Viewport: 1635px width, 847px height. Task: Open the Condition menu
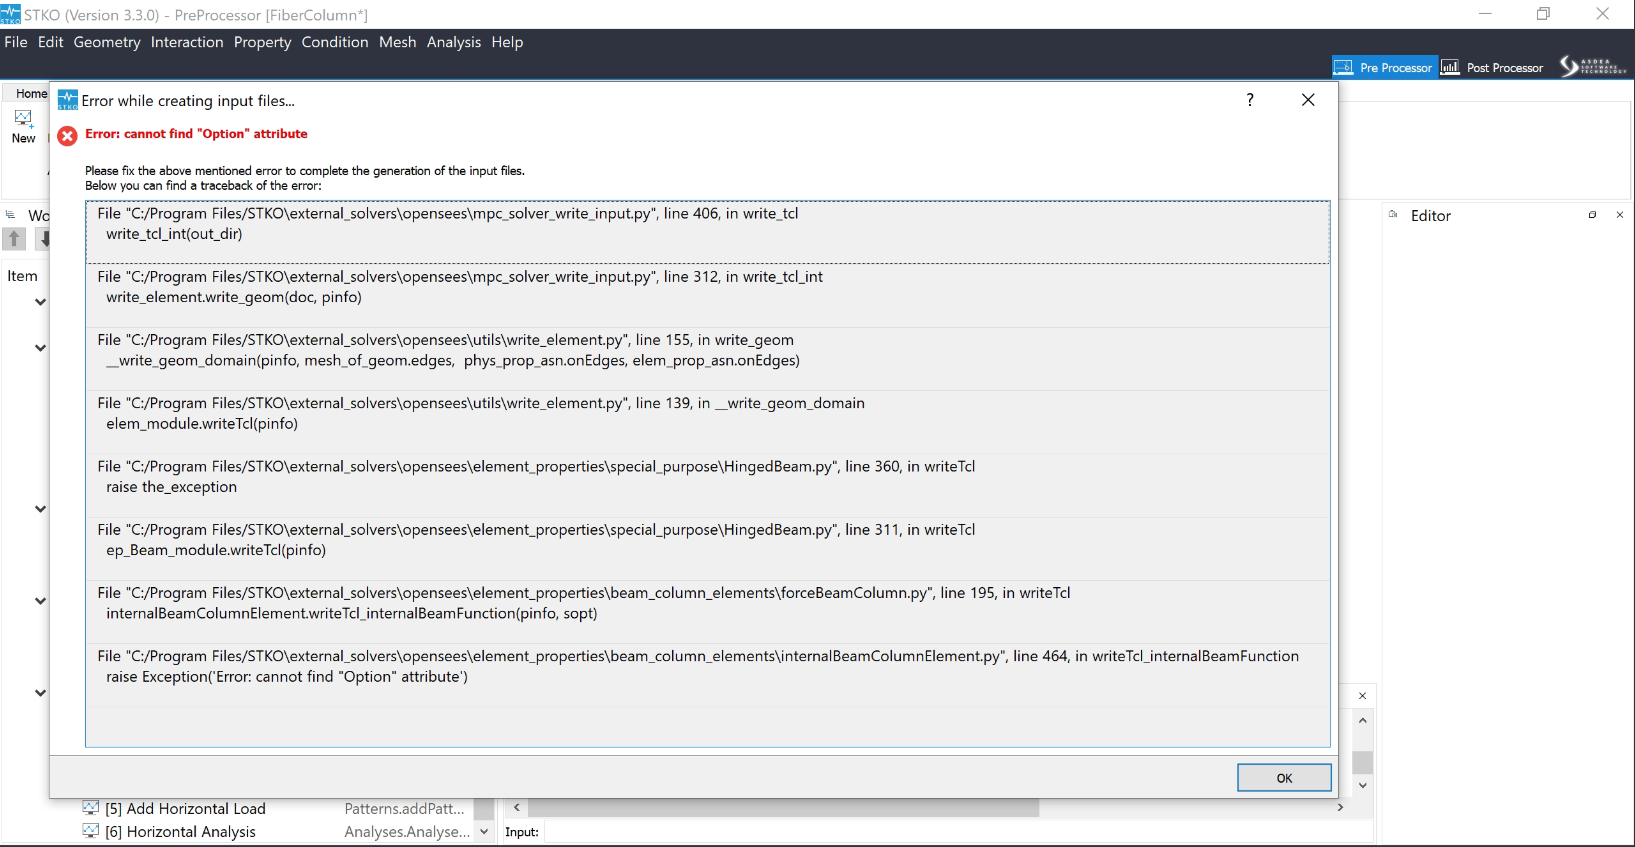335,42
